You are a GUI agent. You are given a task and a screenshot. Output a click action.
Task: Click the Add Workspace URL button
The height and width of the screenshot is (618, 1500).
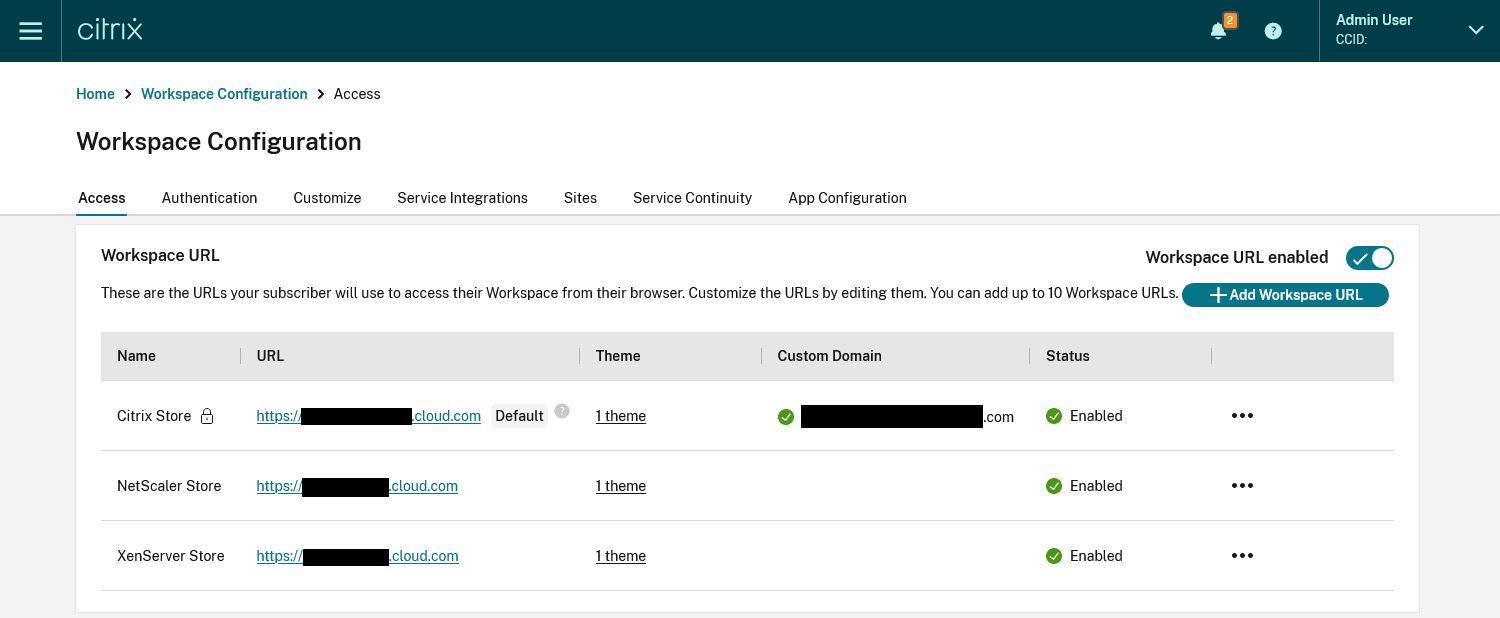[x=1285, y=295]
